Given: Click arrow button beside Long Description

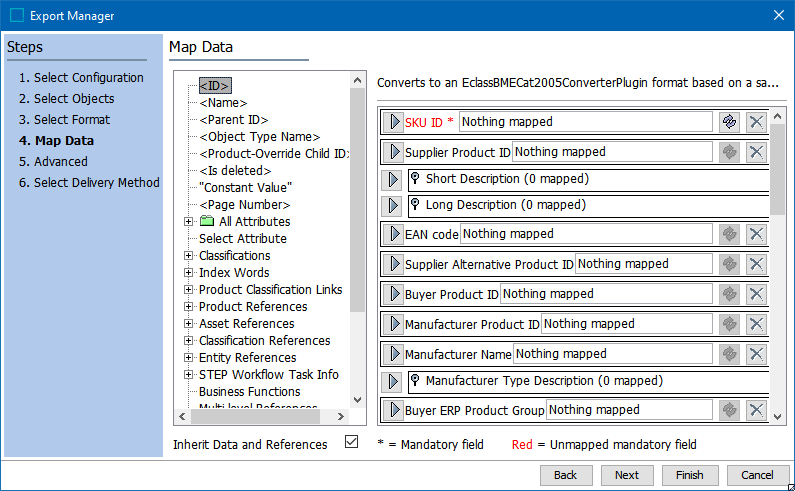Looking at the screenshot, I should pos(393,205).
